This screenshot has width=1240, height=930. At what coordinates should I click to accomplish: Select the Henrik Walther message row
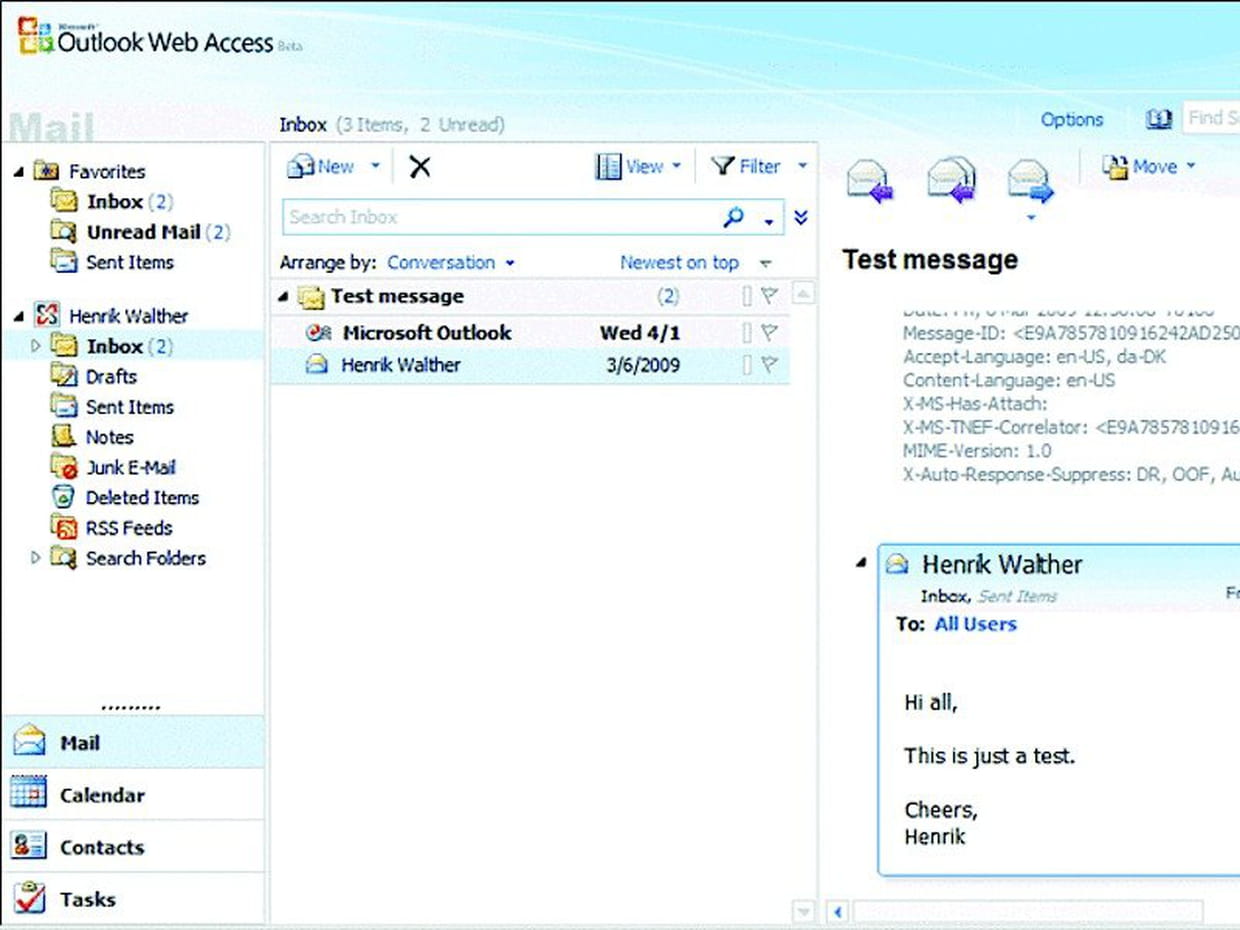coord(530,365)
